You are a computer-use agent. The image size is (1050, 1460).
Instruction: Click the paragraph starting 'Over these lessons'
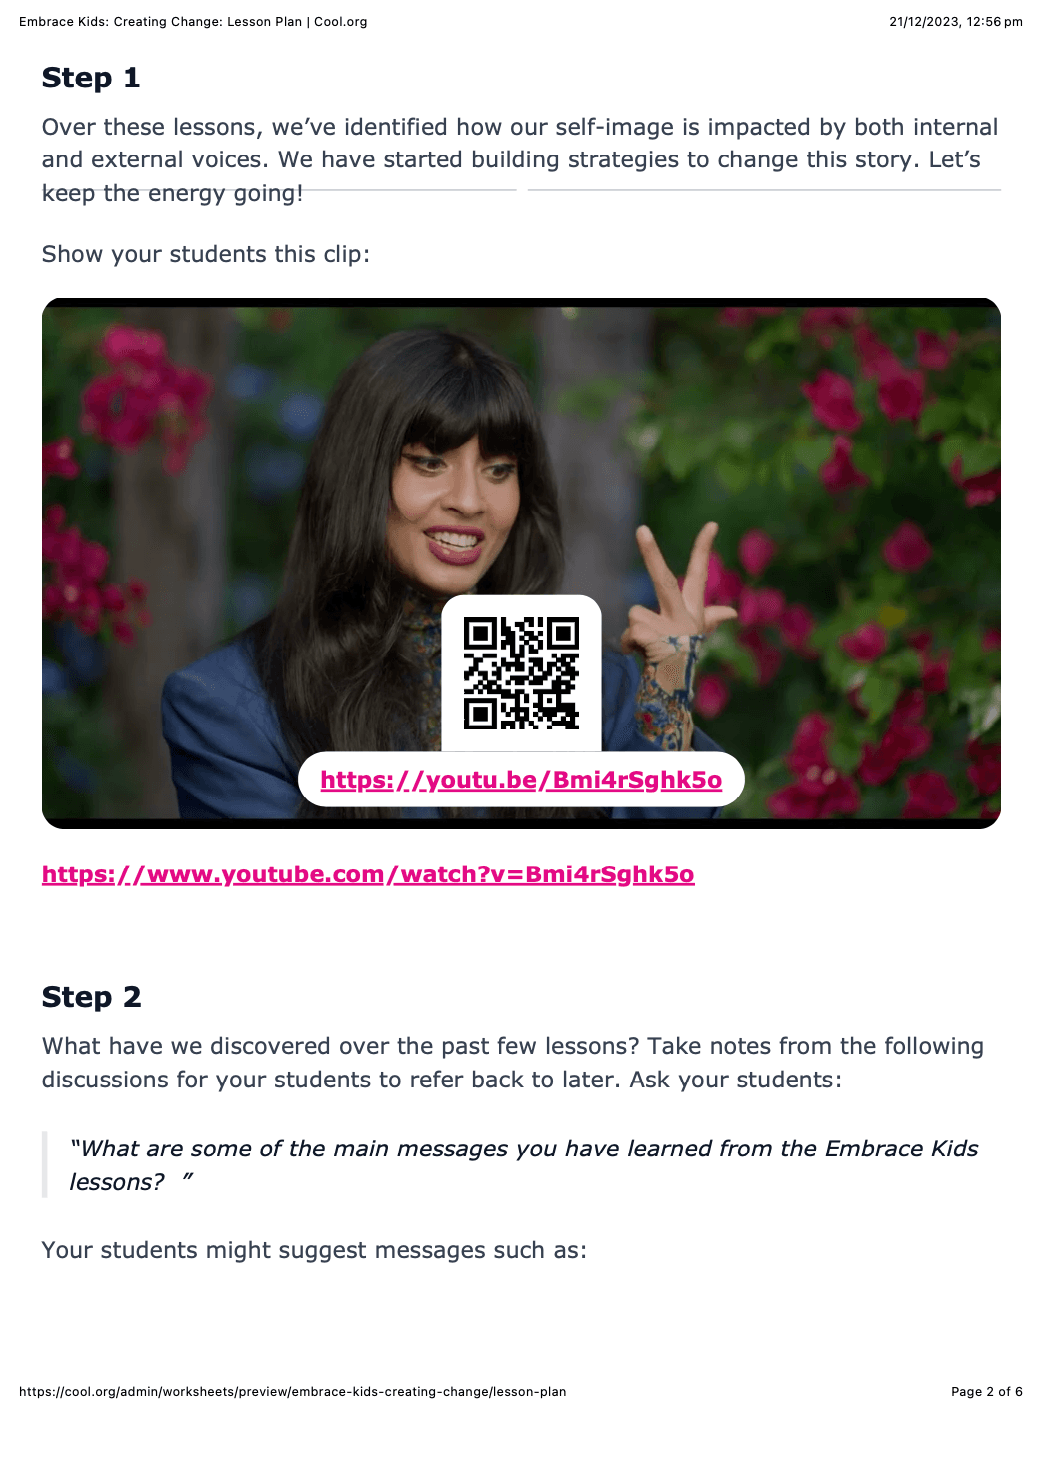[520, 160]
